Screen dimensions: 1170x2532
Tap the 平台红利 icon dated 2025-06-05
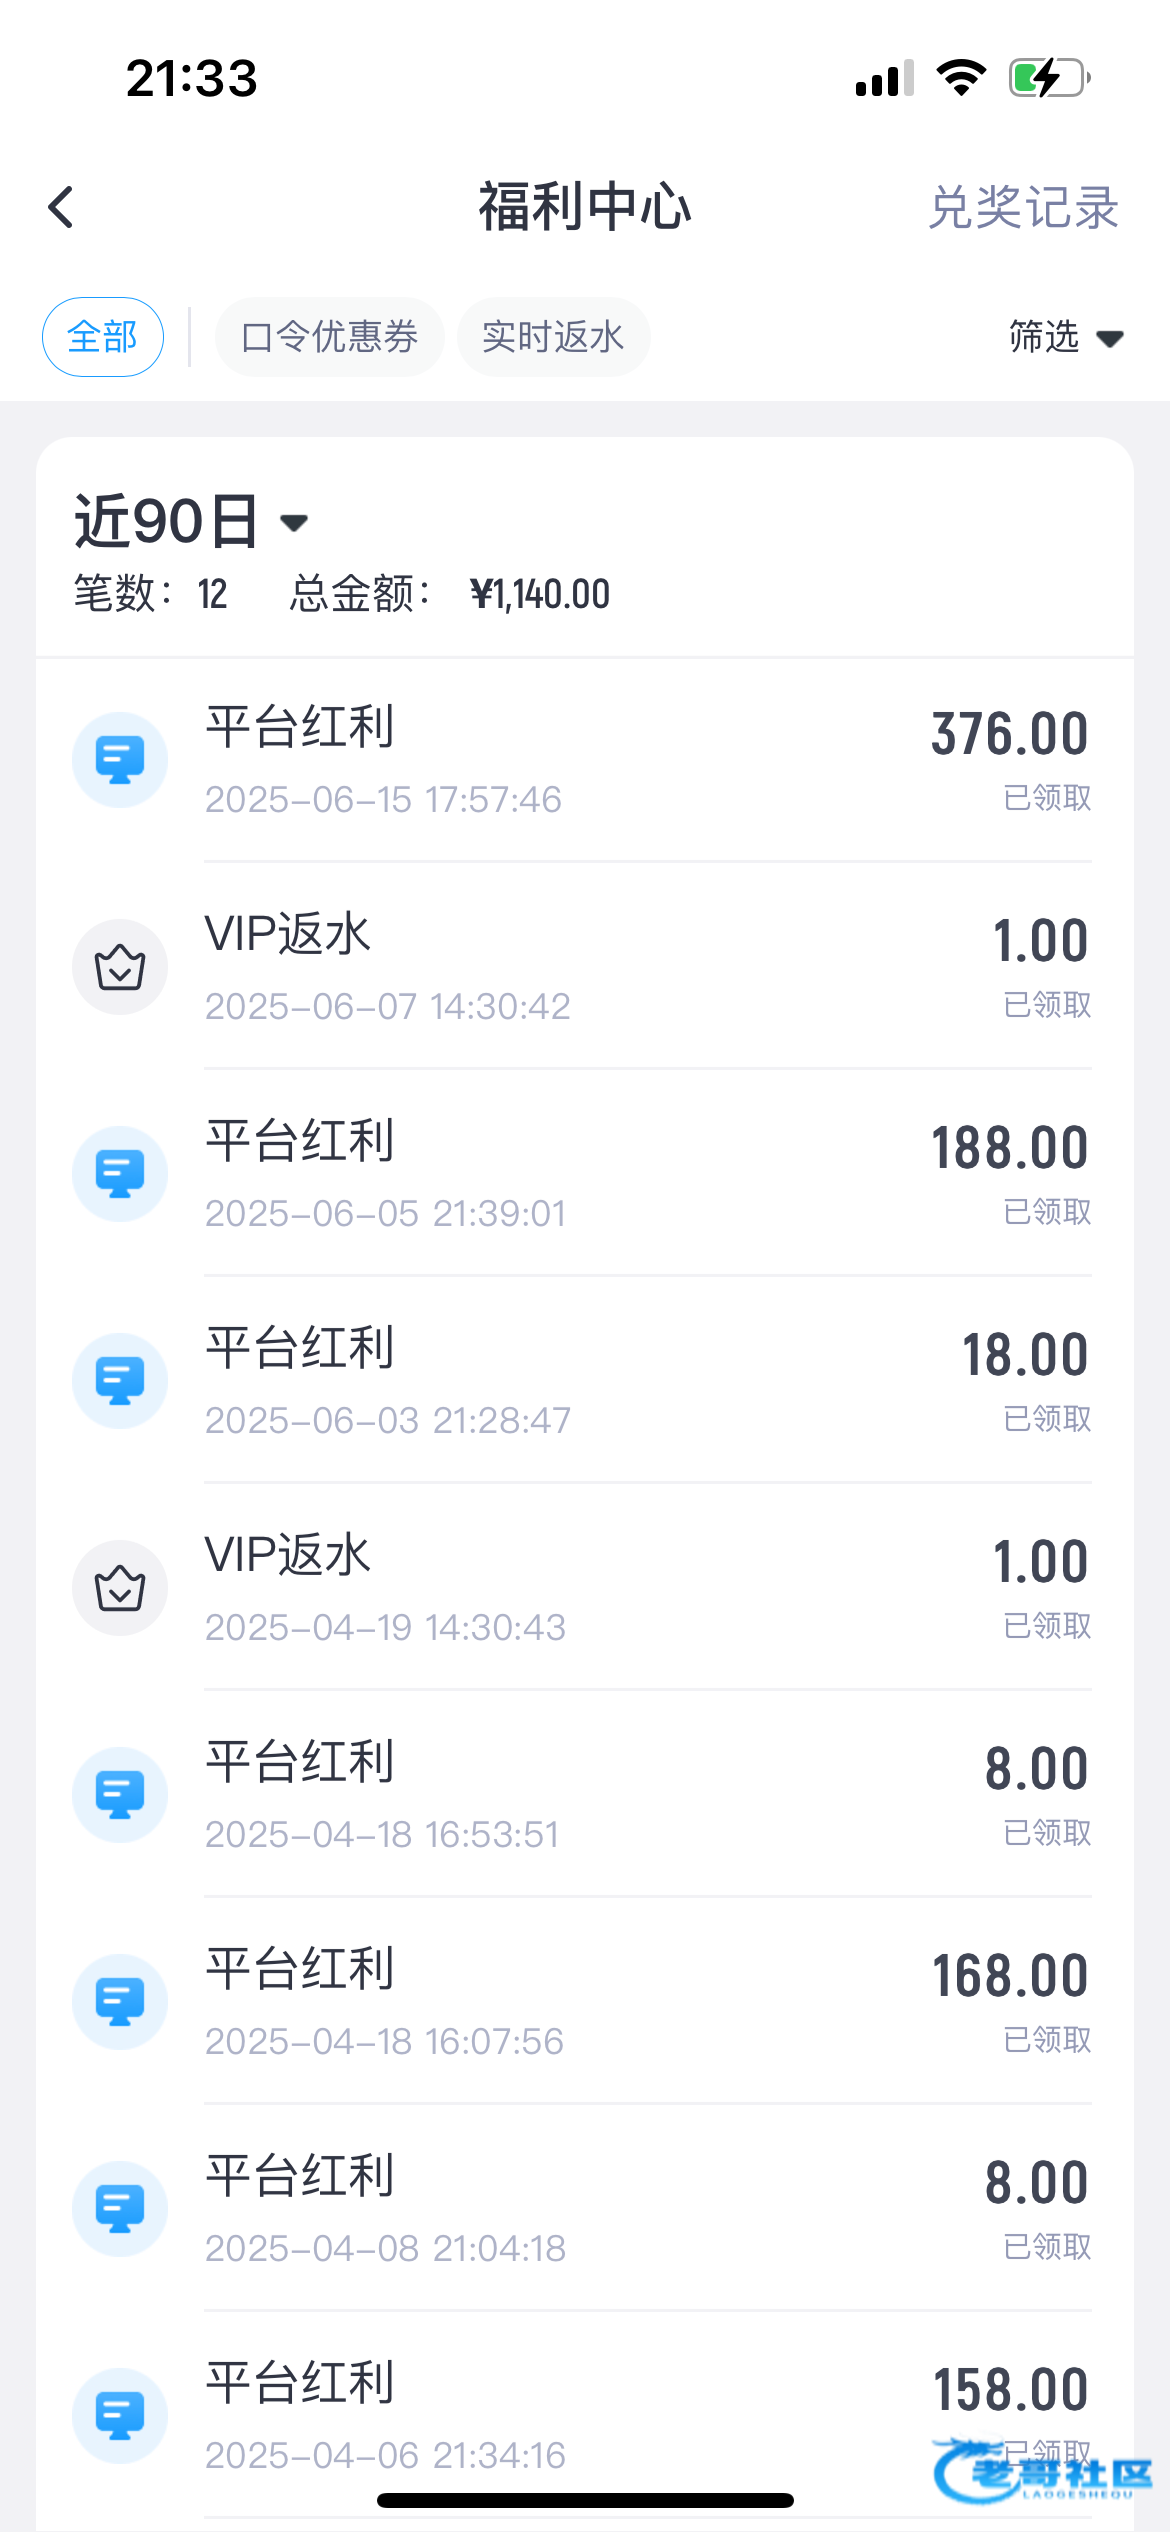120,1174
